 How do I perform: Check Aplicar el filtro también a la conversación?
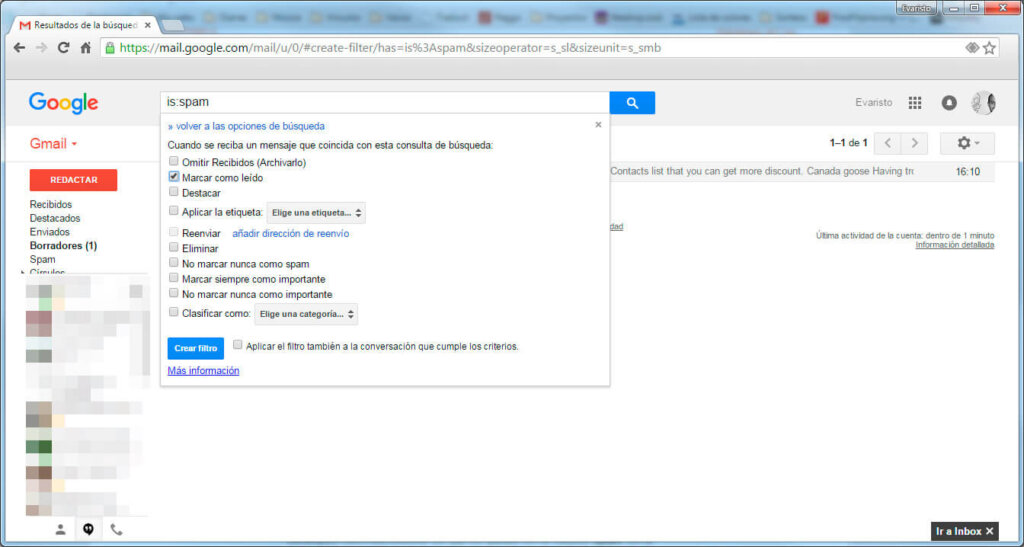238,345
